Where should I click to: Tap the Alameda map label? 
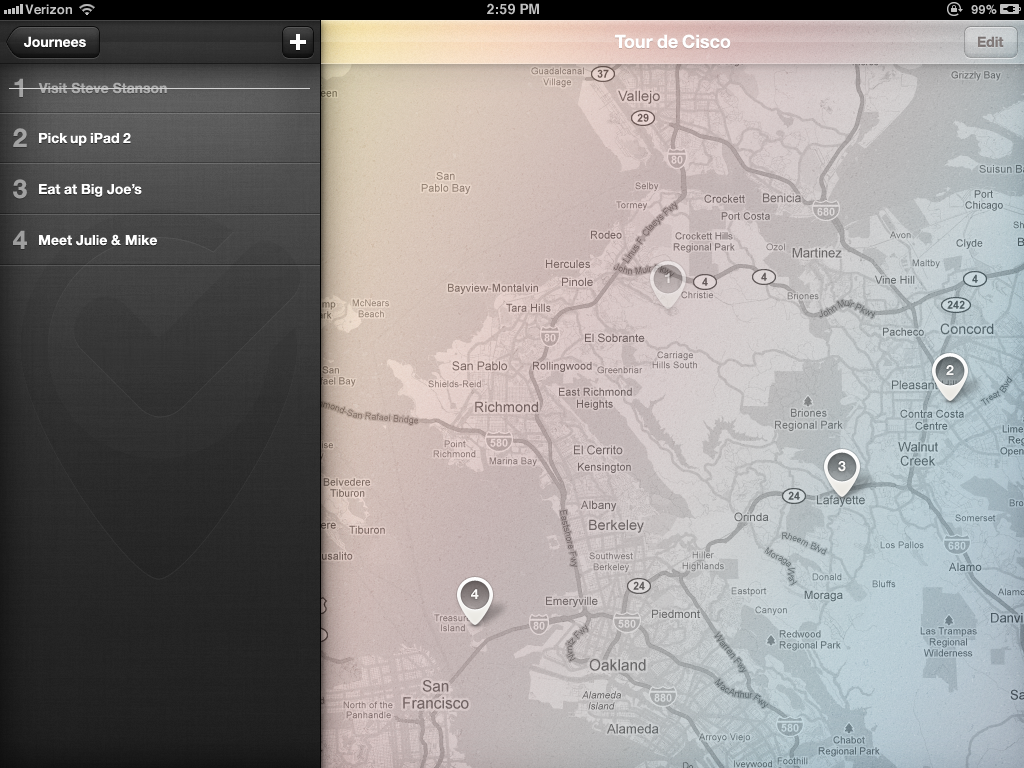click(x=633, y=729)
